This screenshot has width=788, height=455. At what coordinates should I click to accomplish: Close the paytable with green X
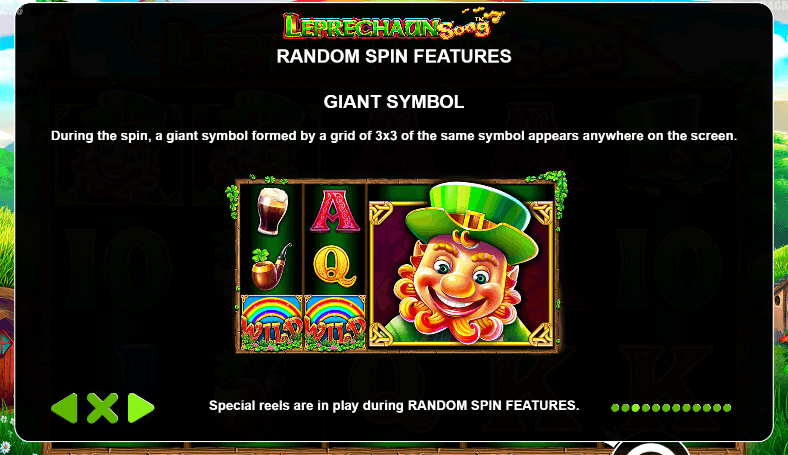click(103, 408)
